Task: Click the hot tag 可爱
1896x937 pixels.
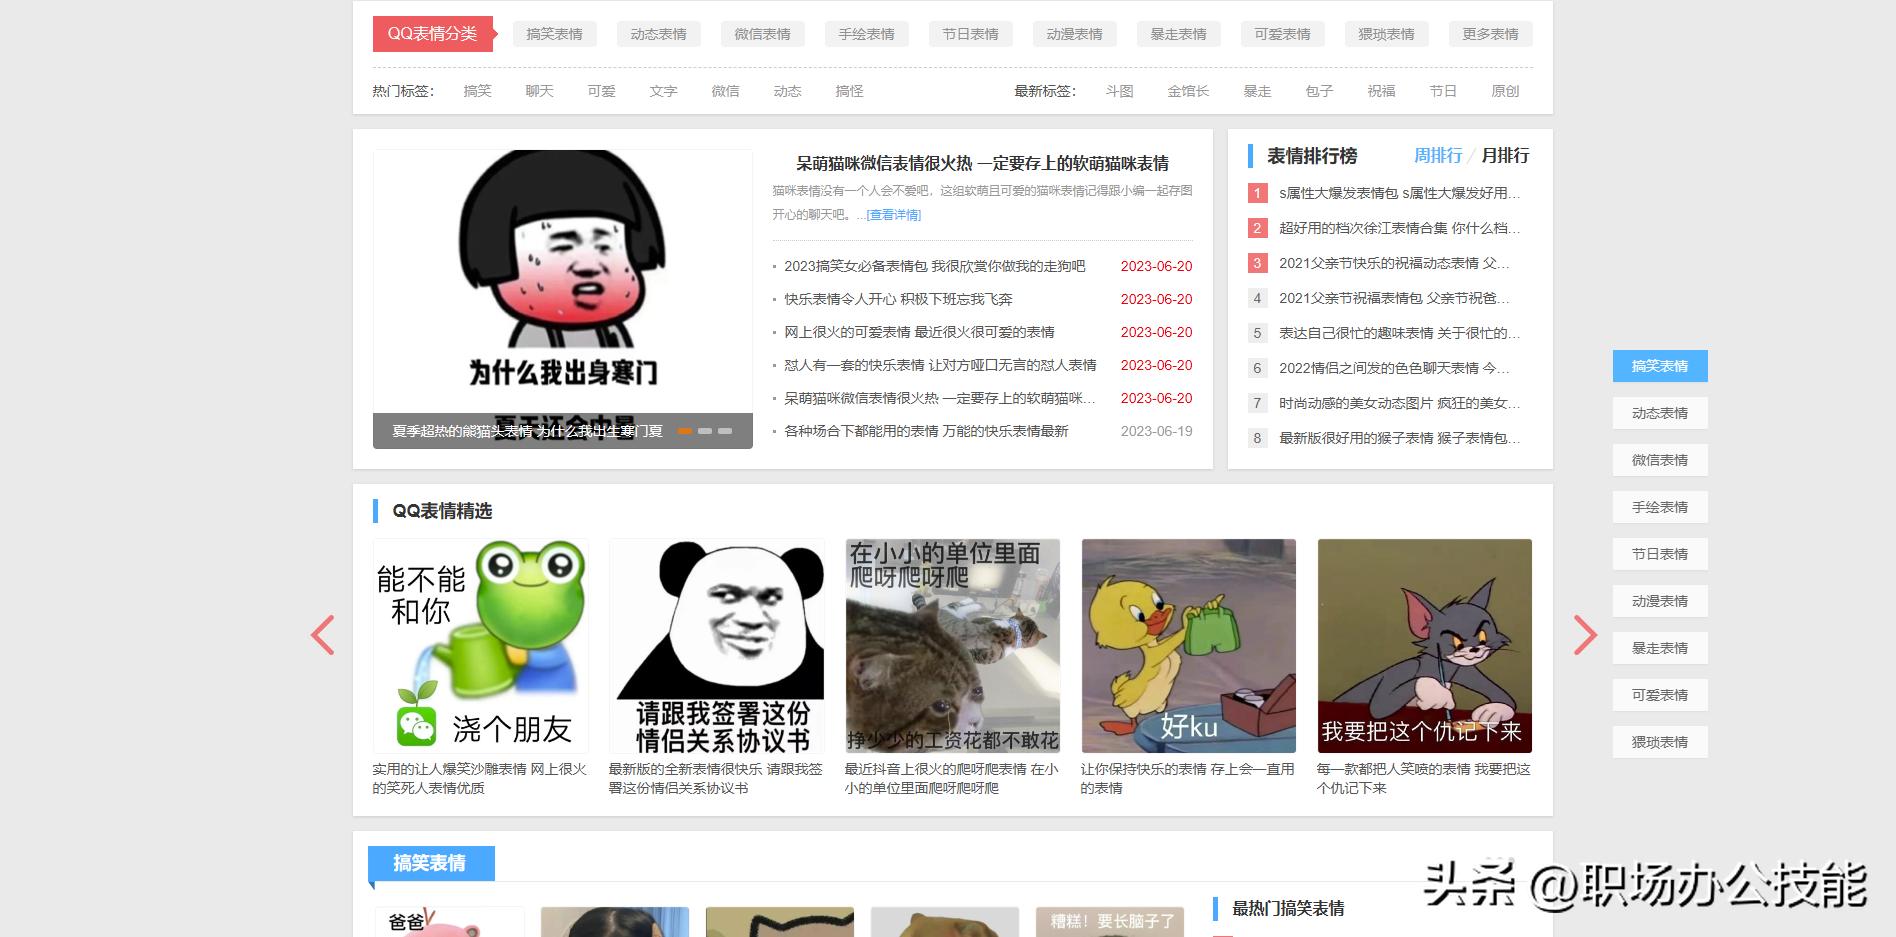Action: coord(601,90)
